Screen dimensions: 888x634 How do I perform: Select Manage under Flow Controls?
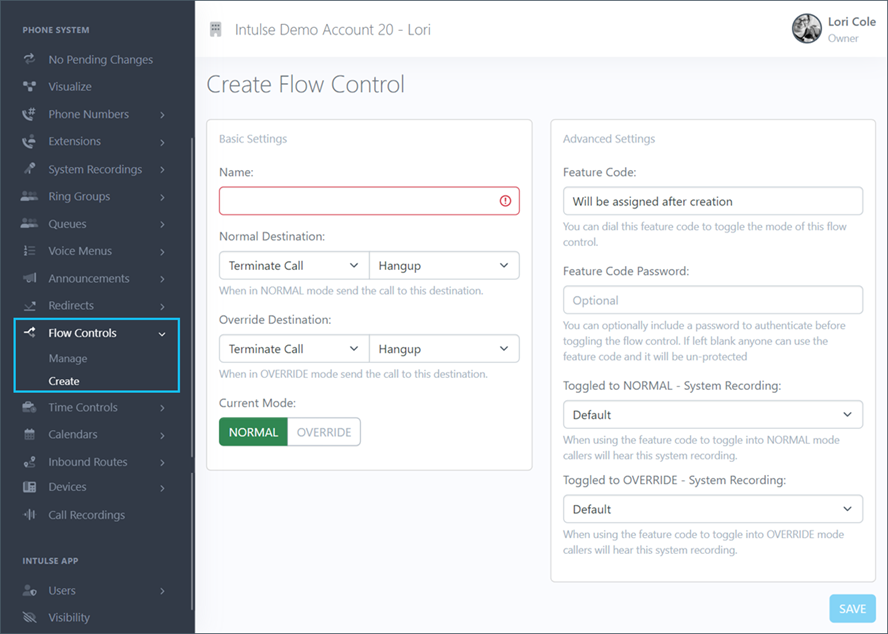click(x=68, y=358)
